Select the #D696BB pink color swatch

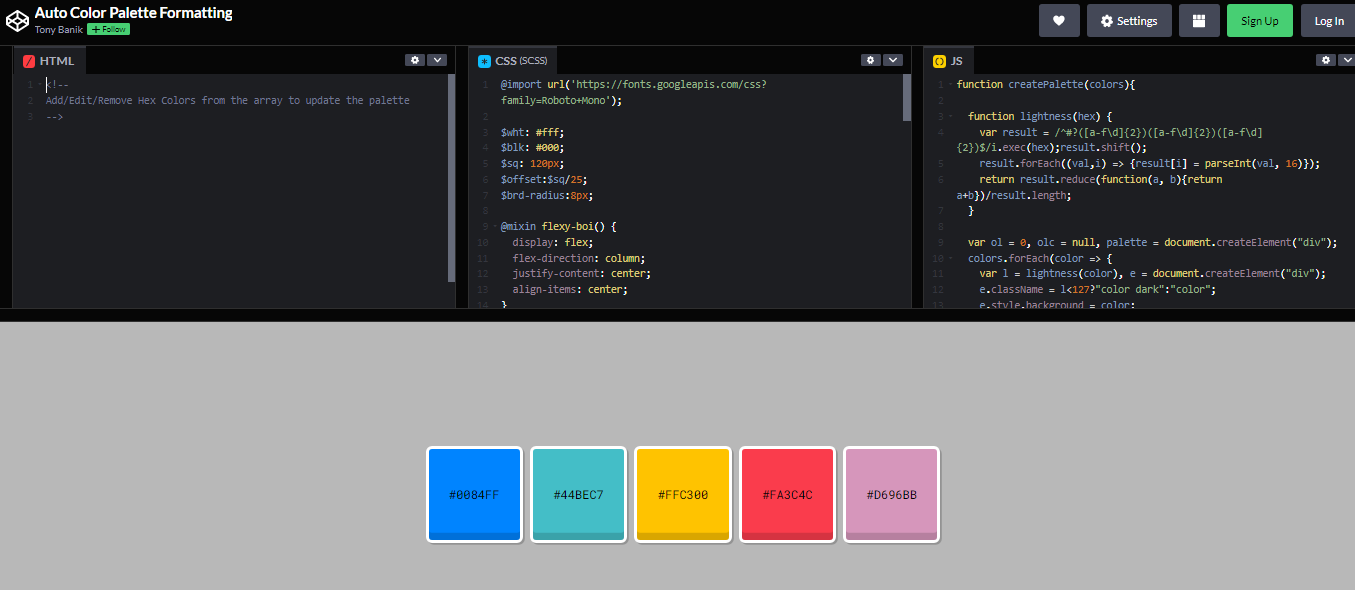coord(891,495)
